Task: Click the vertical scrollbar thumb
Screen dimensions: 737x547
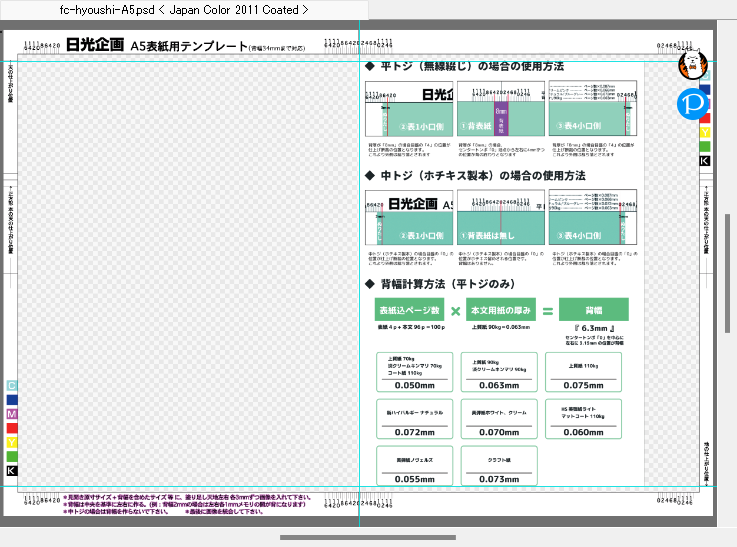Action: point(727,273)
